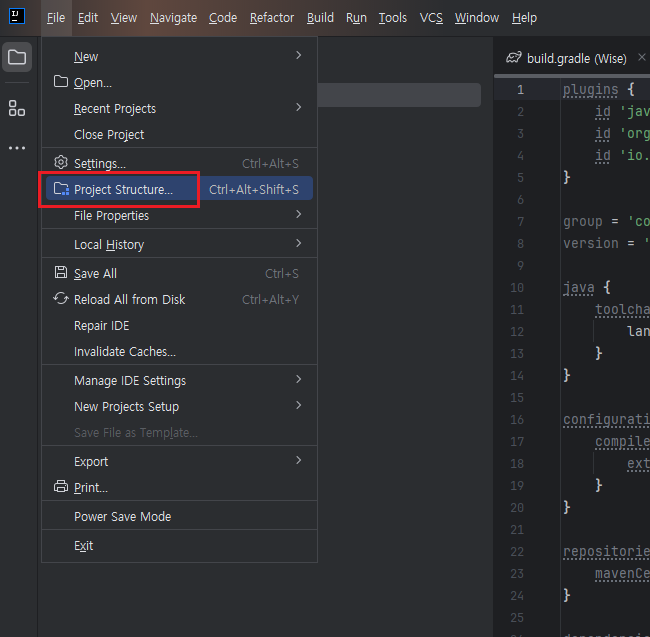Open the Structure tool window icon

pos(17,108)
